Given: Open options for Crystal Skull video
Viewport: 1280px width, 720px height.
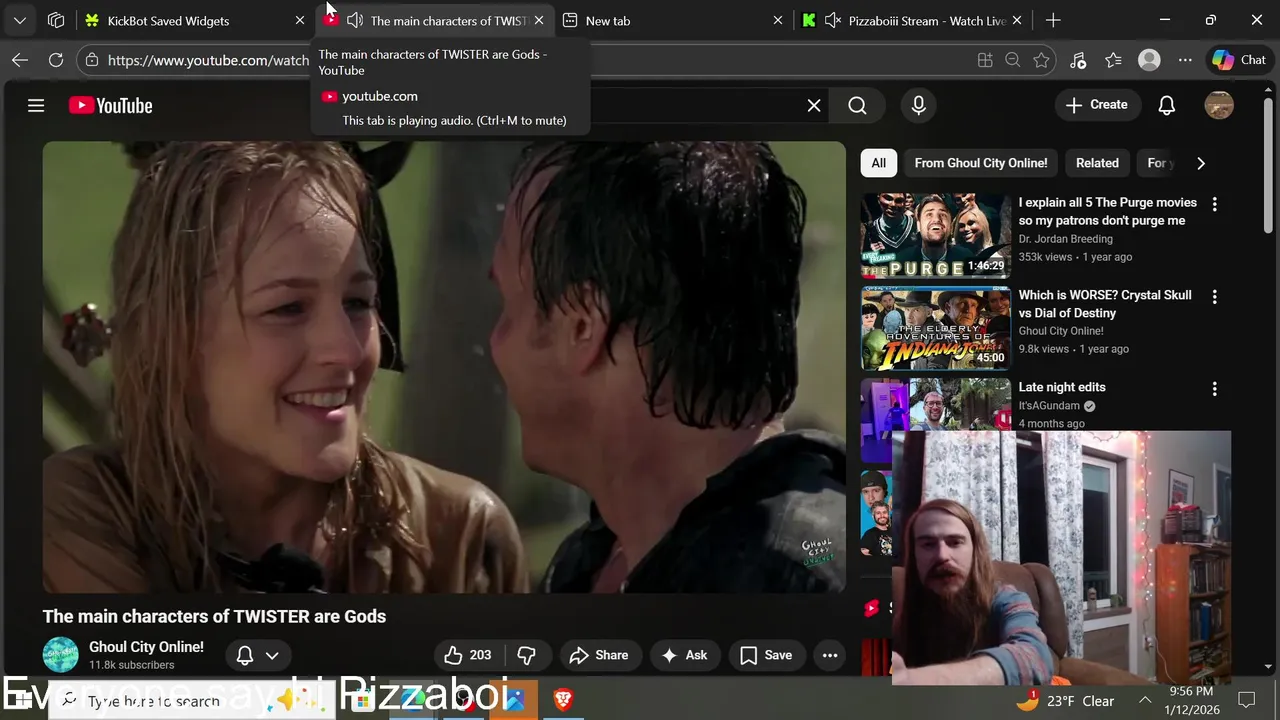Looking at the screenshot, I should [x=1214, y=297].
